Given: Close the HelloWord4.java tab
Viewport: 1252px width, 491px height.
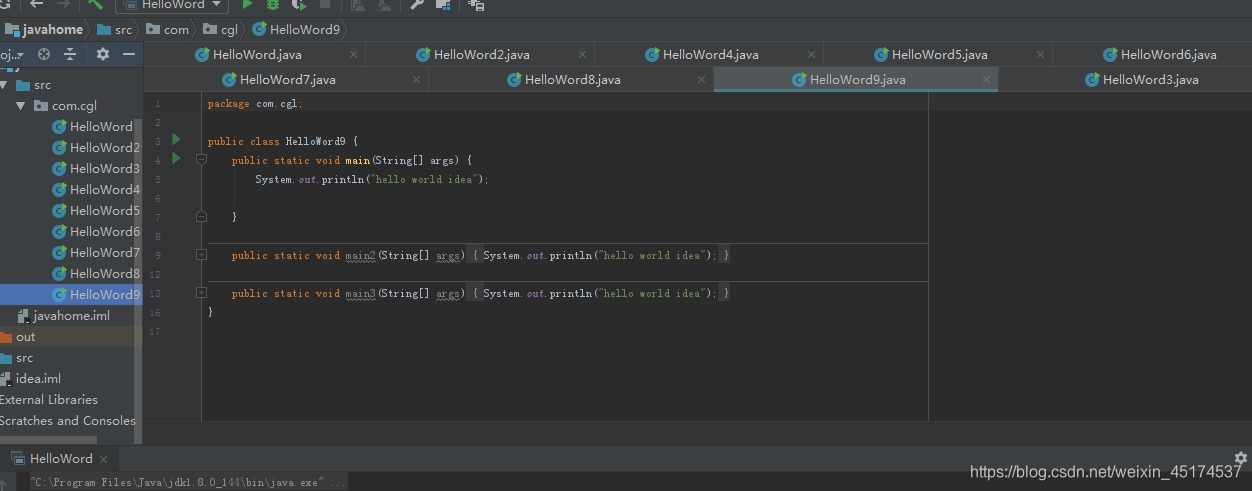Looking at the screenshot, I should tap(812, 54).
